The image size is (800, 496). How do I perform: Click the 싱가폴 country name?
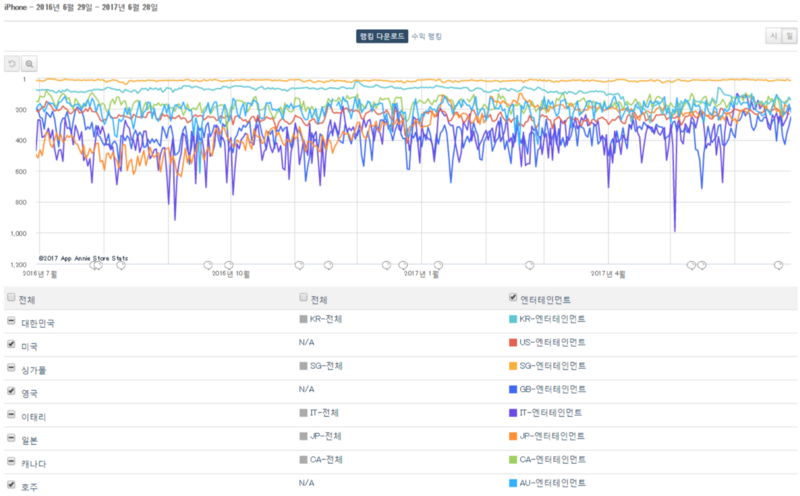(34, 370)
